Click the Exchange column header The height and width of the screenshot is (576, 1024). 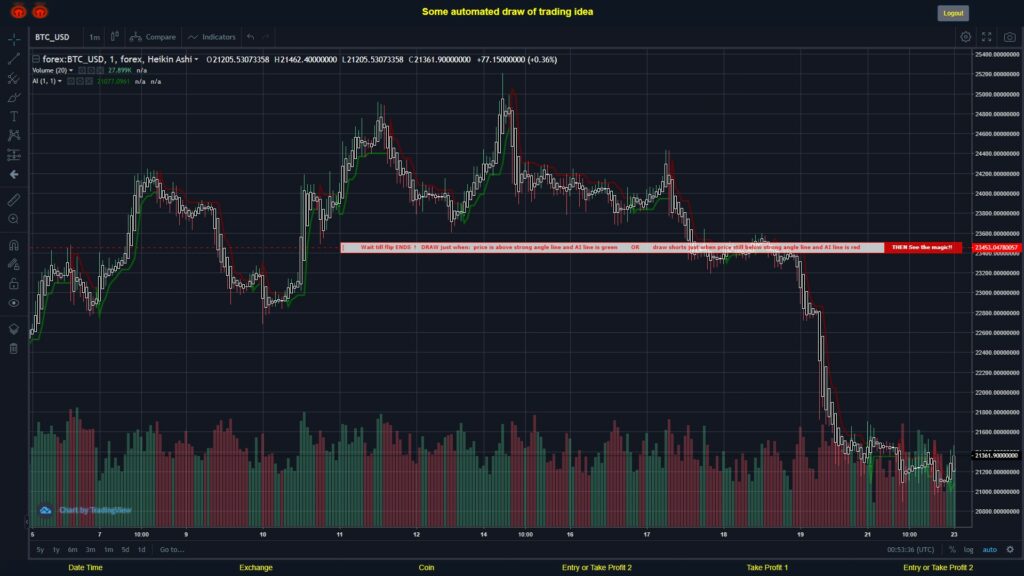(x=256, y=568)
